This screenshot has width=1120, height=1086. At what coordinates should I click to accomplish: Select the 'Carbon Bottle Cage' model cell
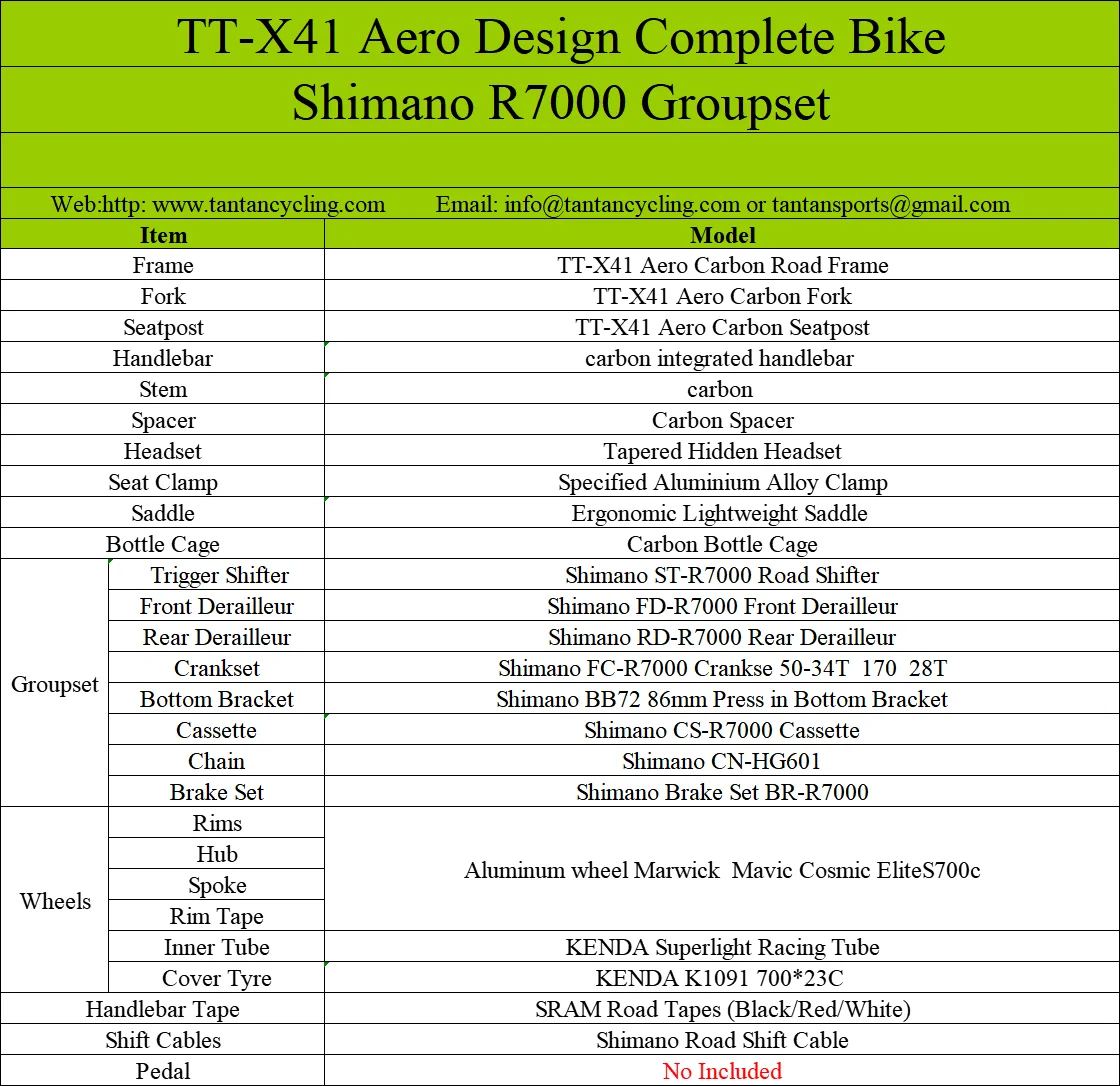(722, 544)
